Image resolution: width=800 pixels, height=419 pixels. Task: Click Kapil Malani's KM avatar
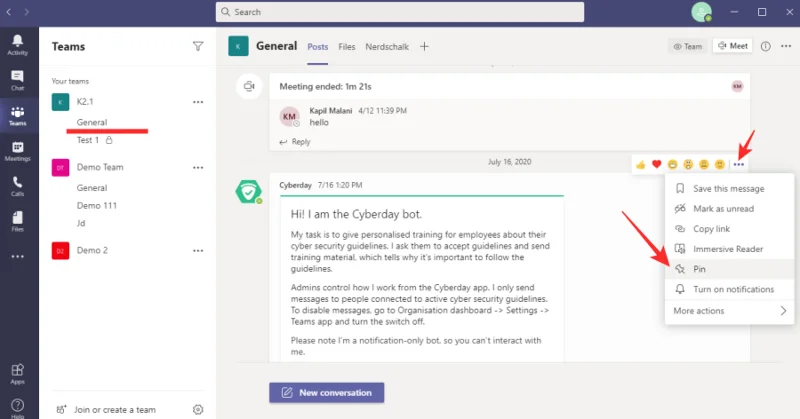click(x=289, y=116)
